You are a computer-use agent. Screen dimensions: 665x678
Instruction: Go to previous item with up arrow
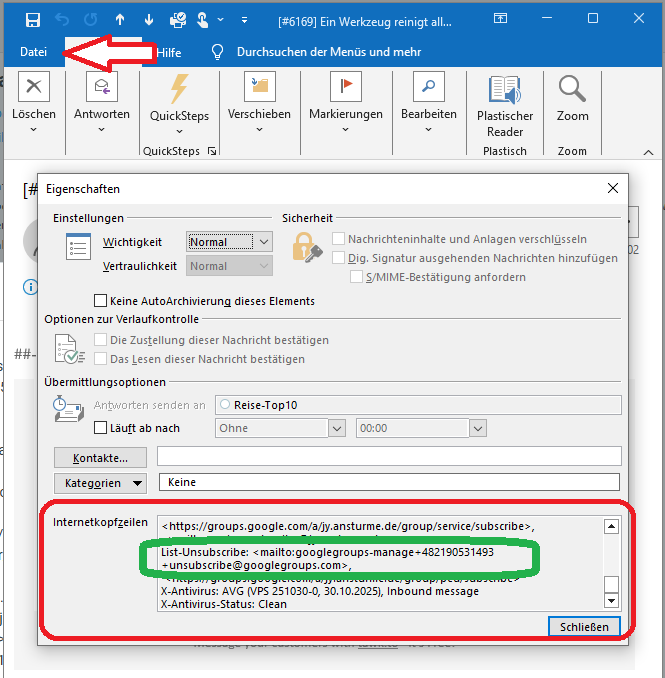[120, 19]
